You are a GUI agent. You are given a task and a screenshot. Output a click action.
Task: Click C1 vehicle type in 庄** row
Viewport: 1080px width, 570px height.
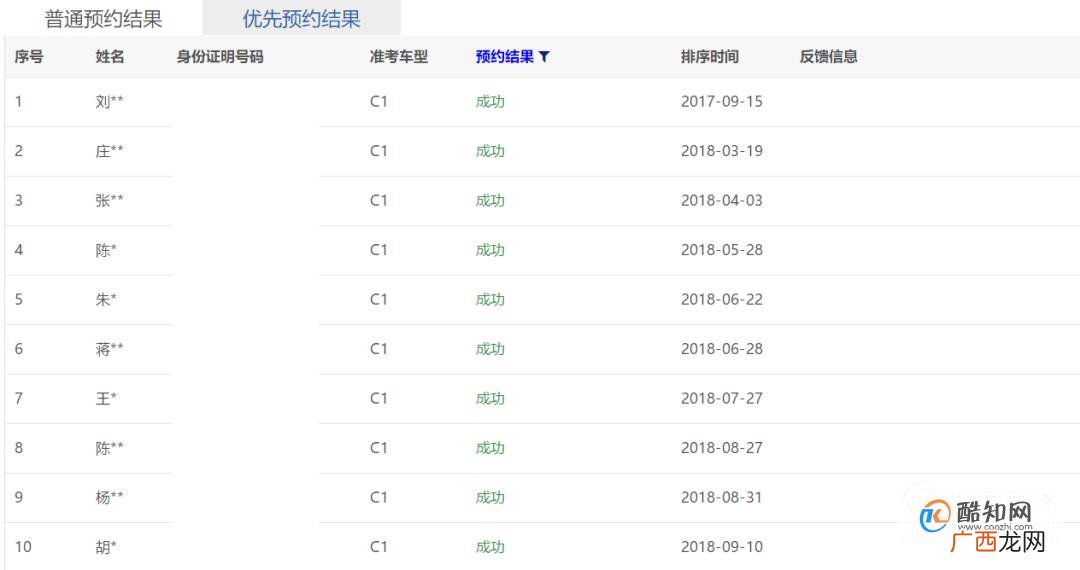click(x=379, y=151)
